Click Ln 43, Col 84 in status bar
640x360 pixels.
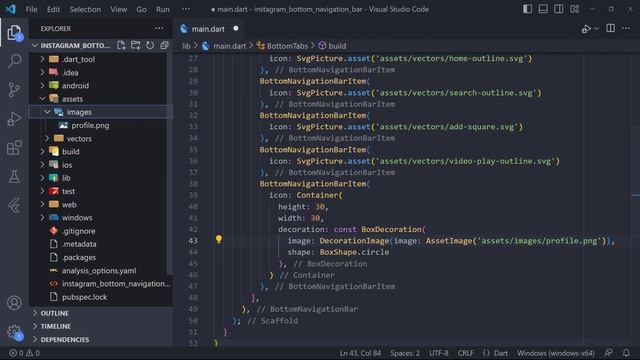pos(360,353)
